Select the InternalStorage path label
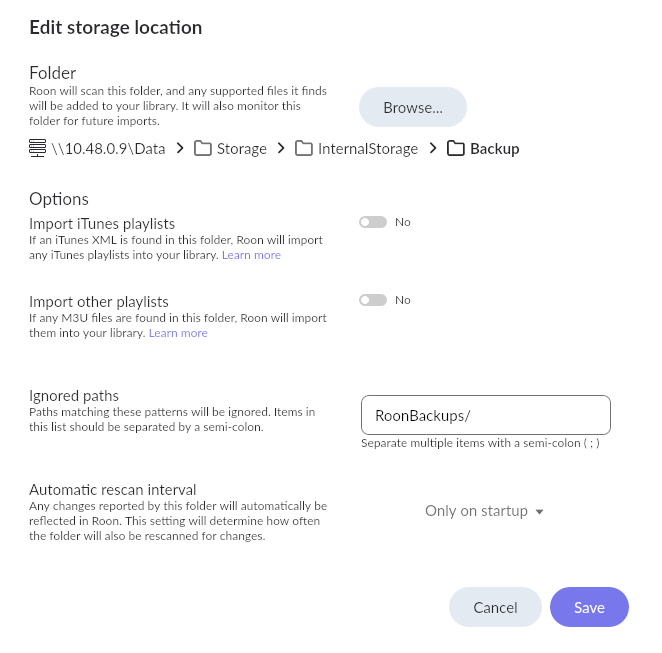 (368, 149)
